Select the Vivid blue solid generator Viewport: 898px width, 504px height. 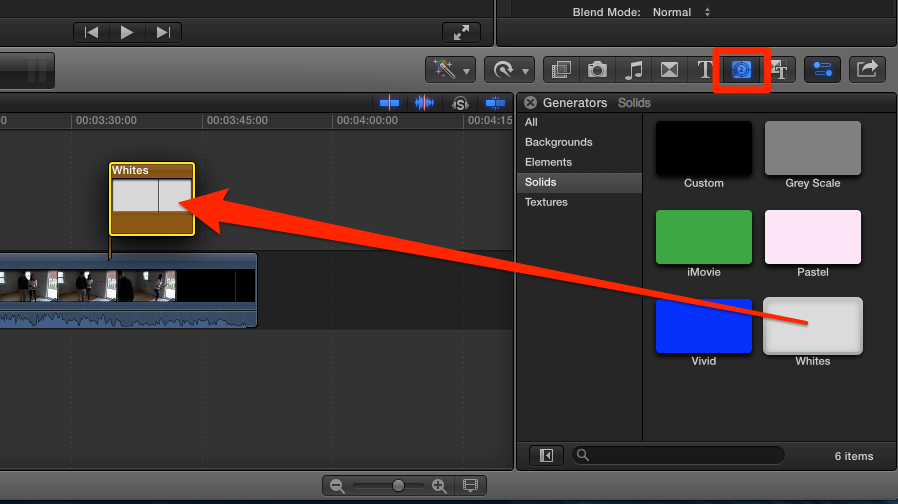703,326
